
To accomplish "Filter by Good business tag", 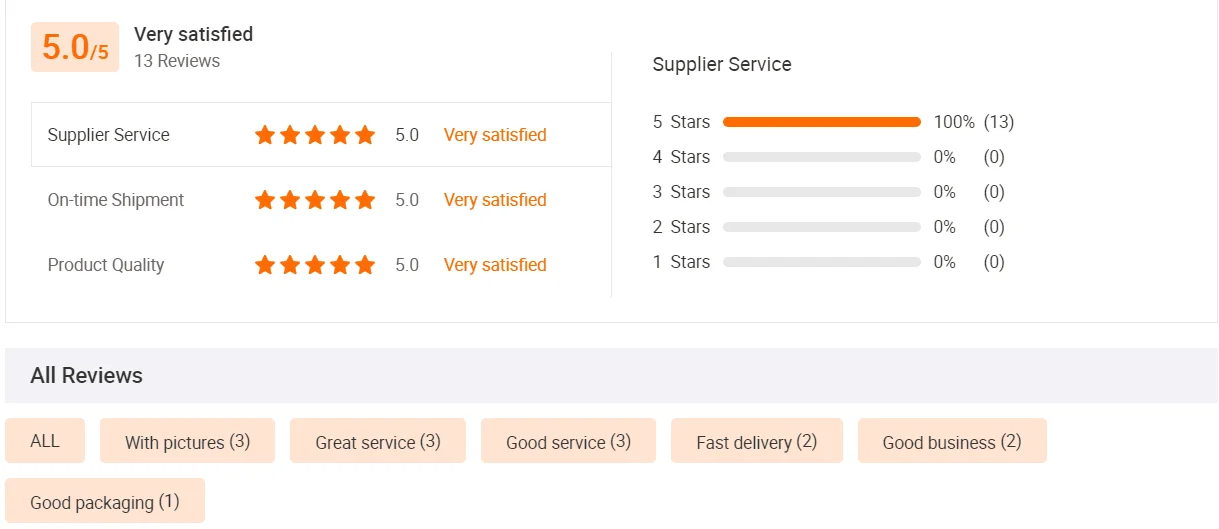I will (x=952, y=441).
